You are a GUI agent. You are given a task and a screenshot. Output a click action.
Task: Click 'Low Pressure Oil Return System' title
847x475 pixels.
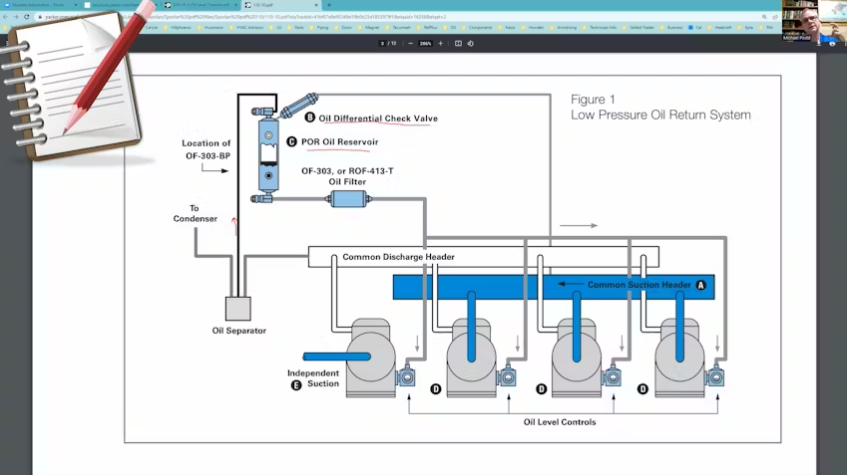[661, 115]
